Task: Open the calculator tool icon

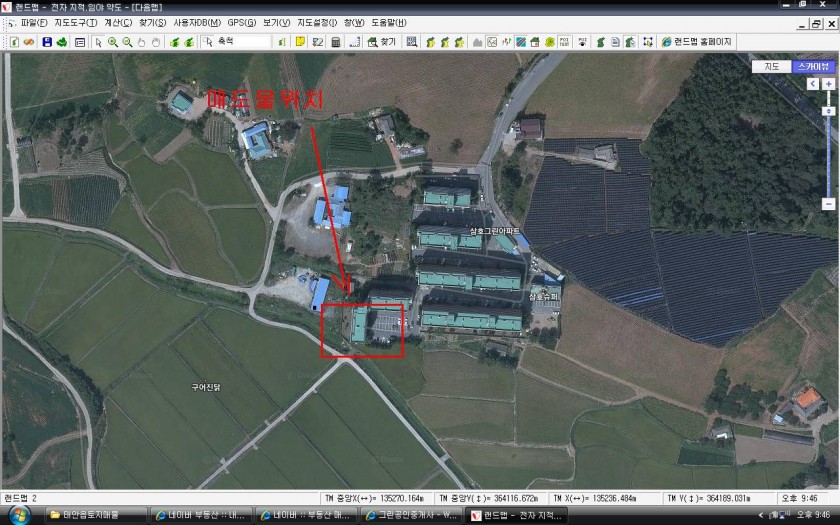Action: pyautogui.click(x=336, y=42)
